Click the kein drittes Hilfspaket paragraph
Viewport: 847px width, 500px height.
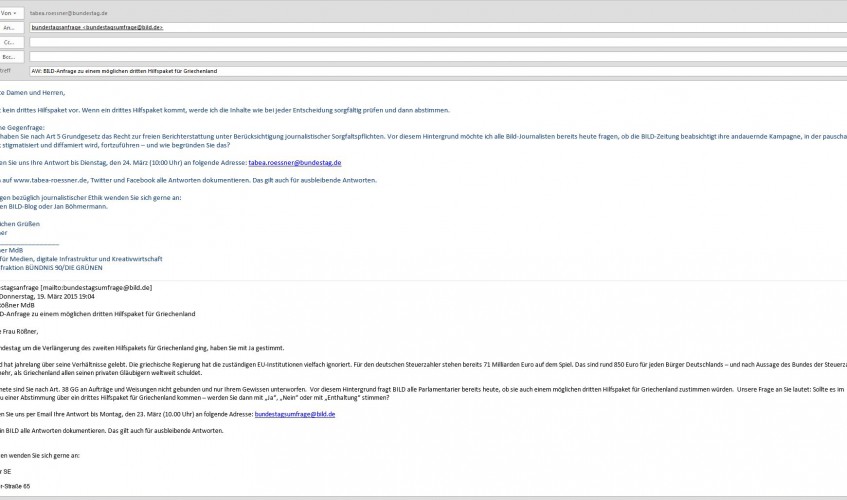tap(225, 110)
